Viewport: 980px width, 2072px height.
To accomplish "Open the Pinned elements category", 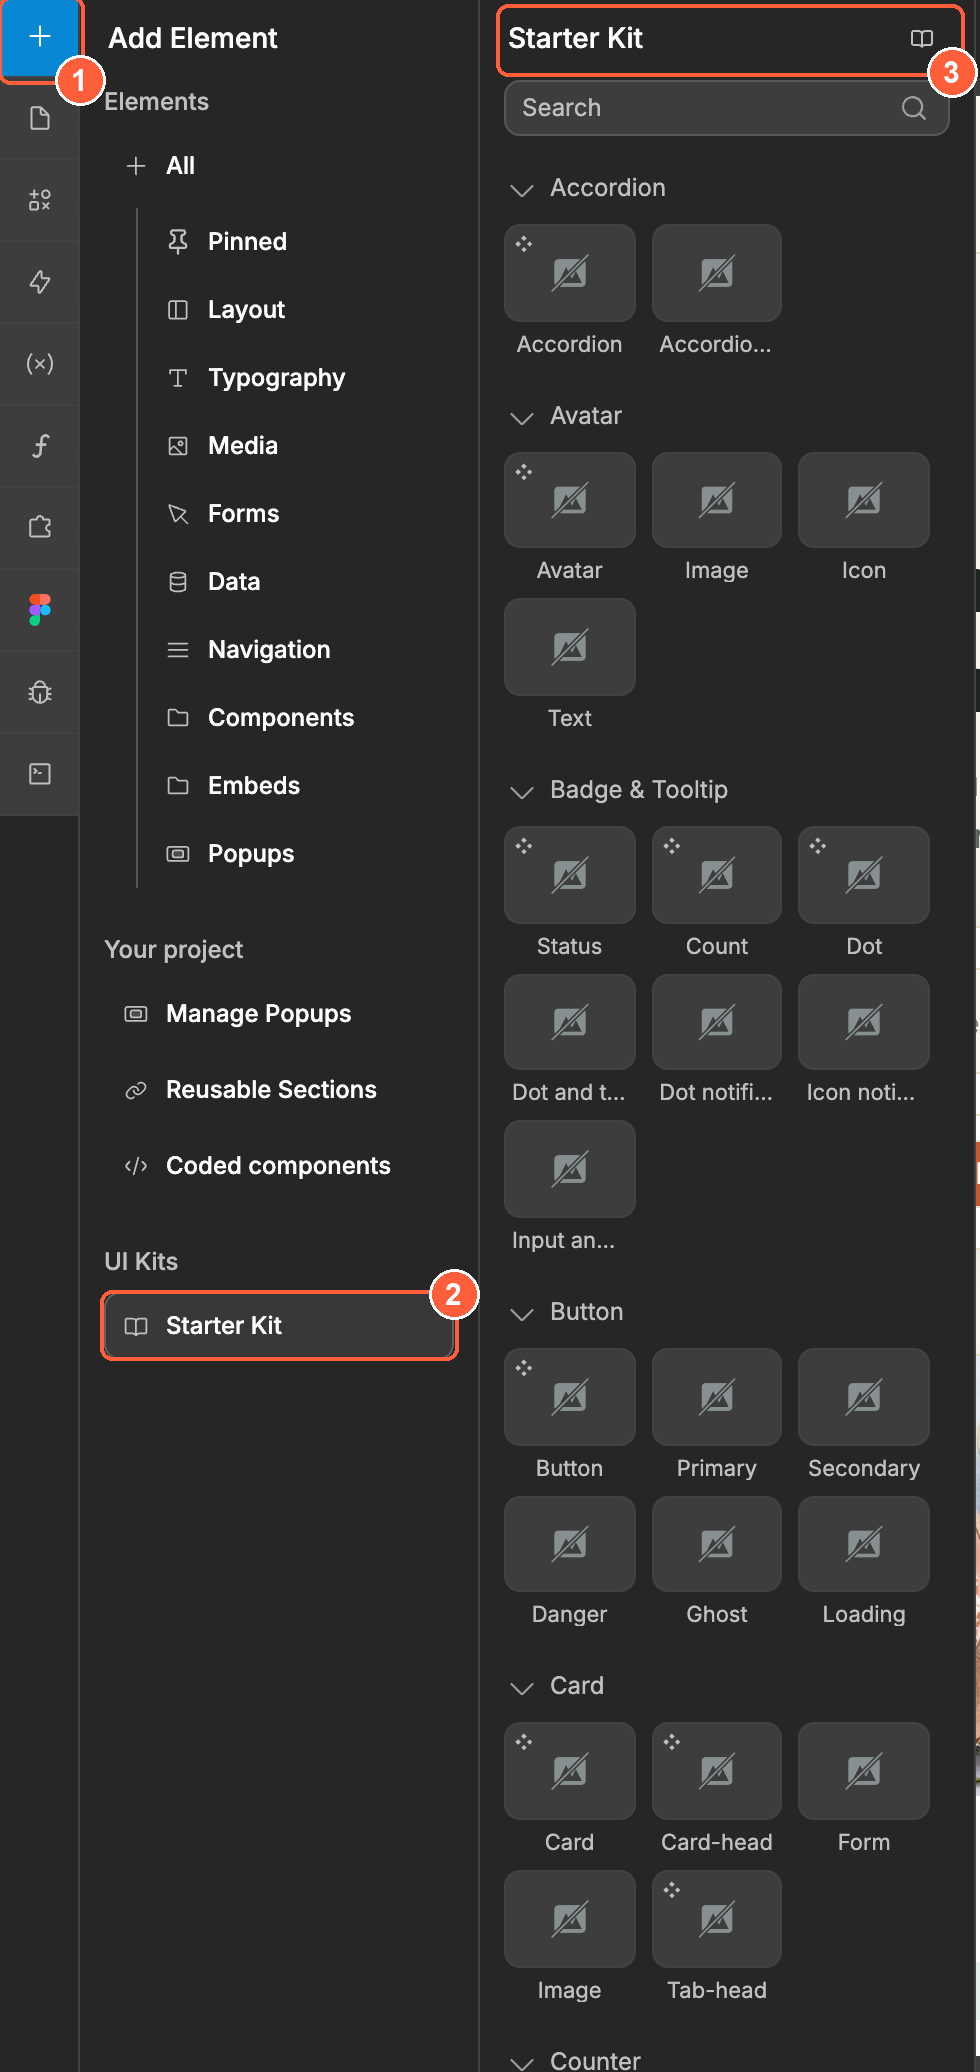I will pyautogui.click(x=227, y=242).
